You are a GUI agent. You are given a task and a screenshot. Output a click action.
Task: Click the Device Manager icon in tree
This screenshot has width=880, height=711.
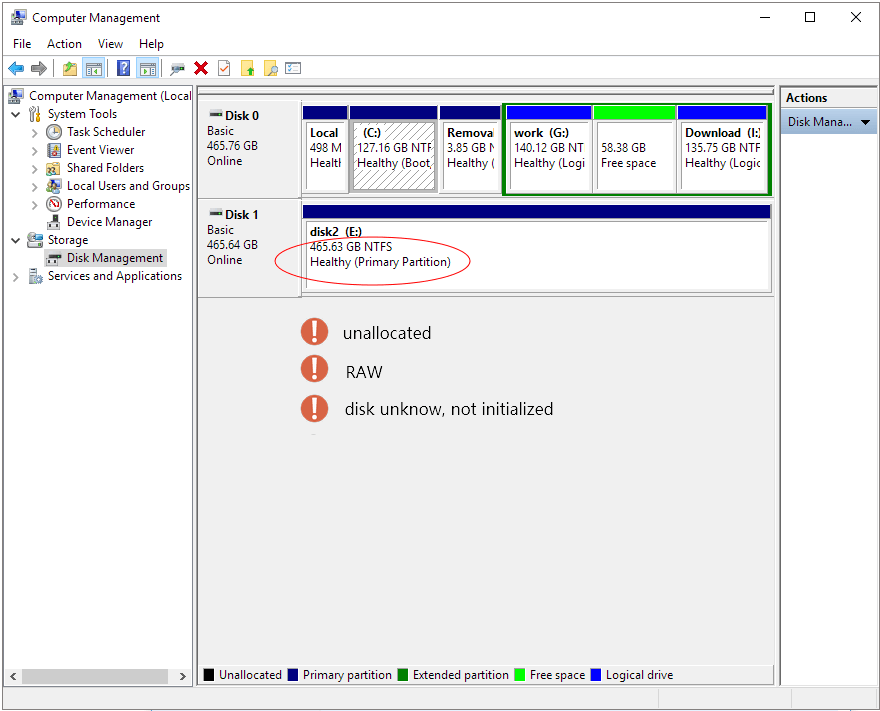pos(54,222)
